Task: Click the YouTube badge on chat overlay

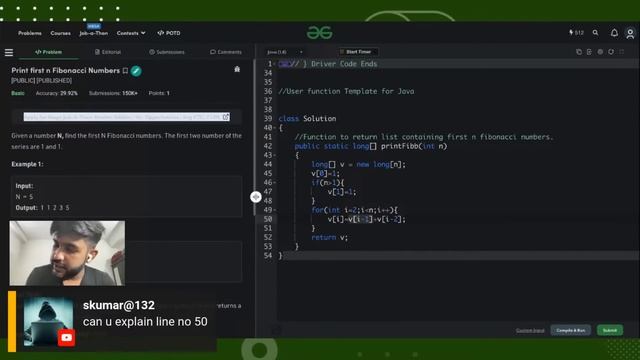Action: pos(66,338)
